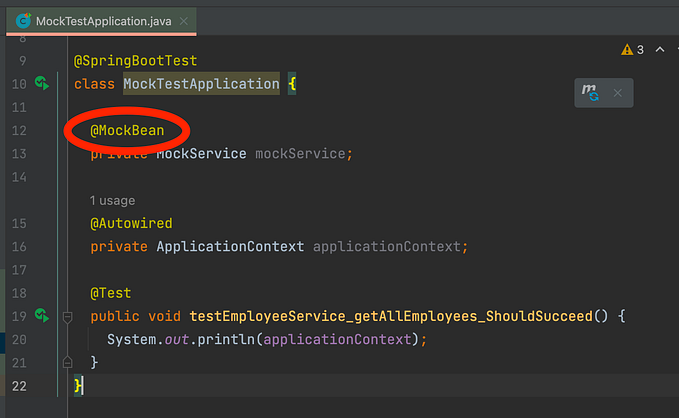
Task: Click the @MockBean annotation
Action: 127,130
